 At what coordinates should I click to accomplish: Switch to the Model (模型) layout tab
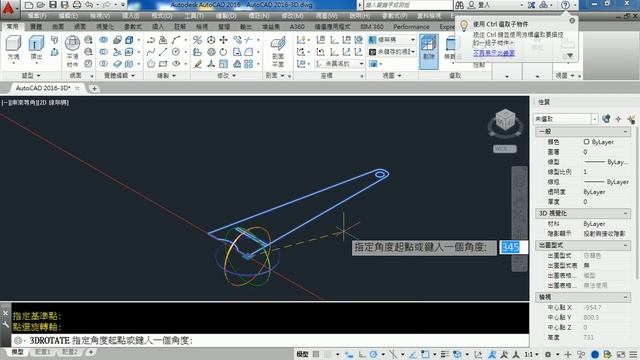[x=18, y=352]
